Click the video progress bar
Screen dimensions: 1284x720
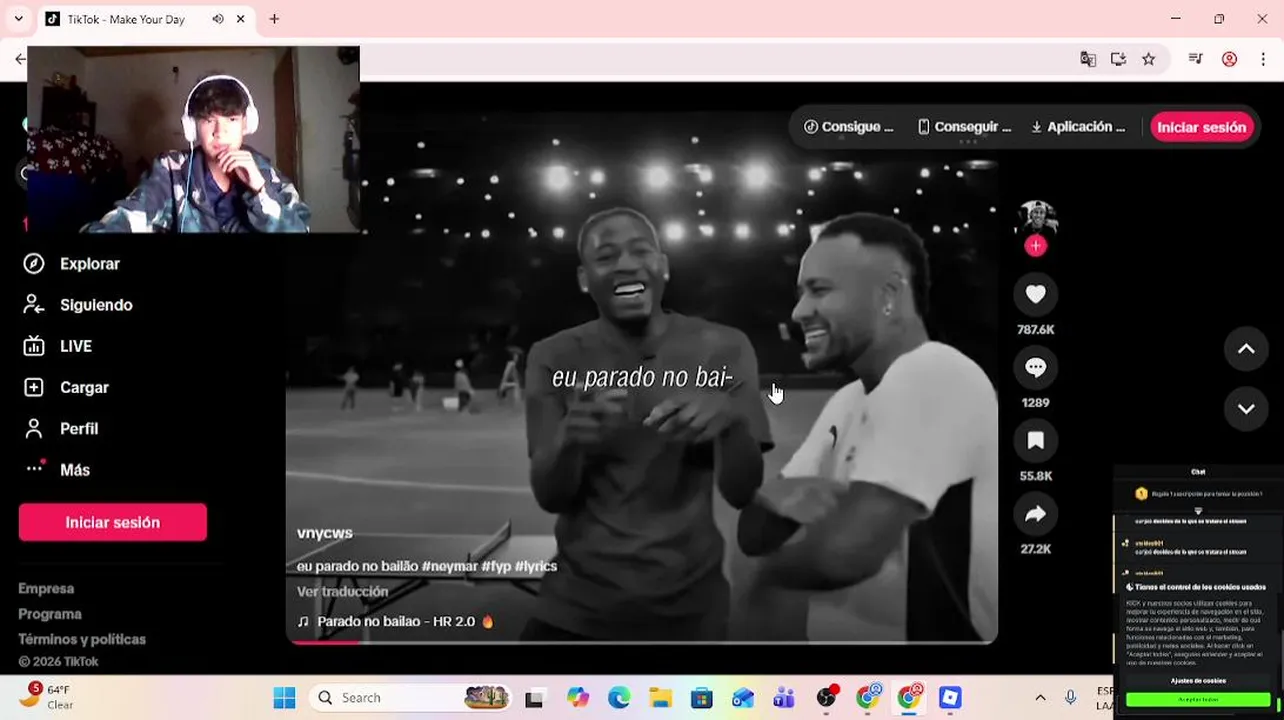641,642
